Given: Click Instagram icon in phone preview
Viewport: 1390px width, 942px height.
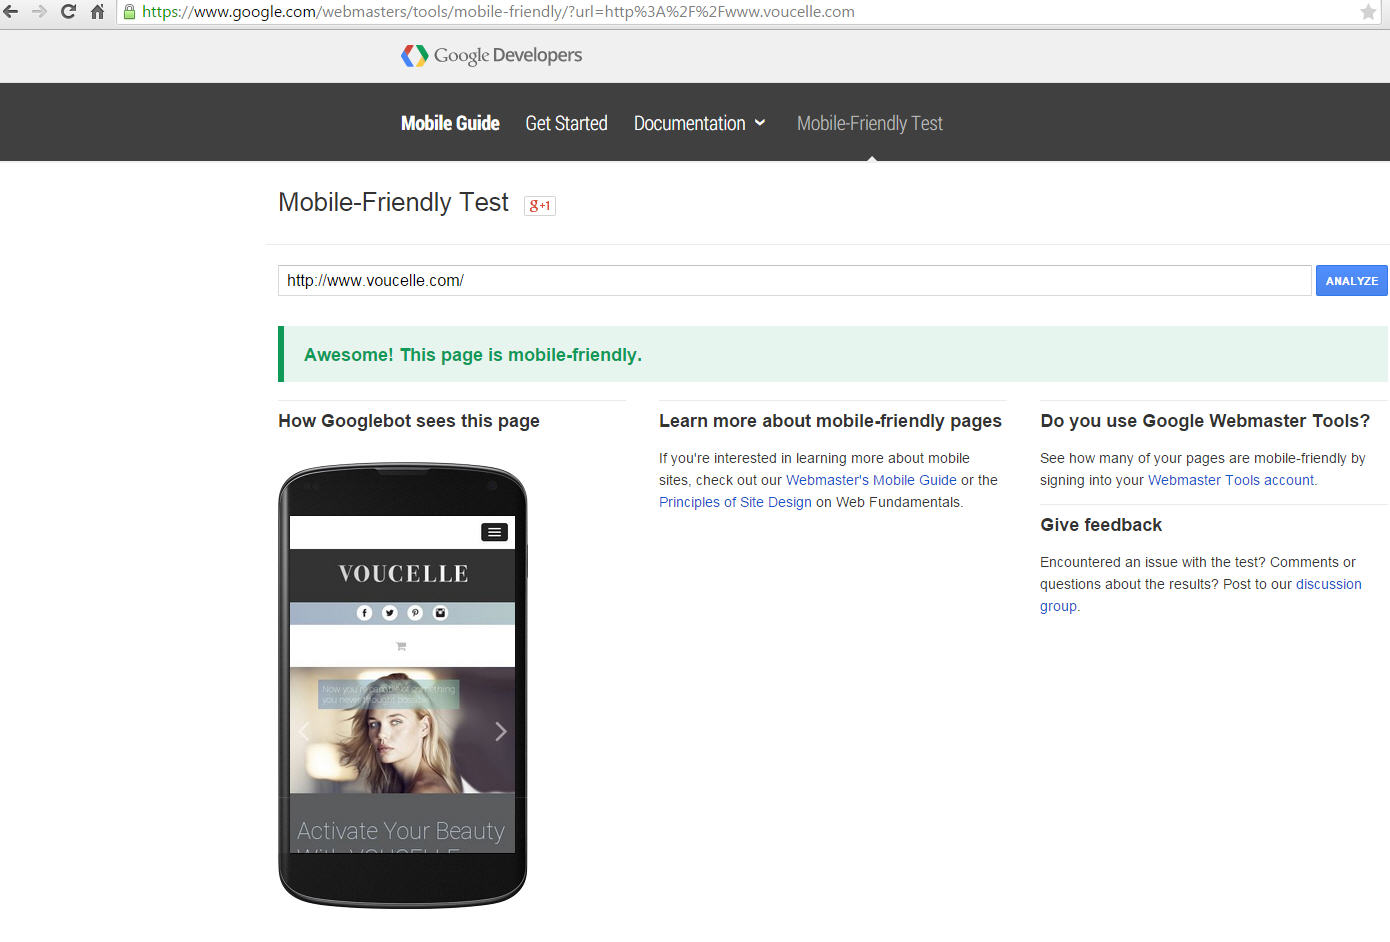Looking at the screenshot, I should [x=440, y=613].
